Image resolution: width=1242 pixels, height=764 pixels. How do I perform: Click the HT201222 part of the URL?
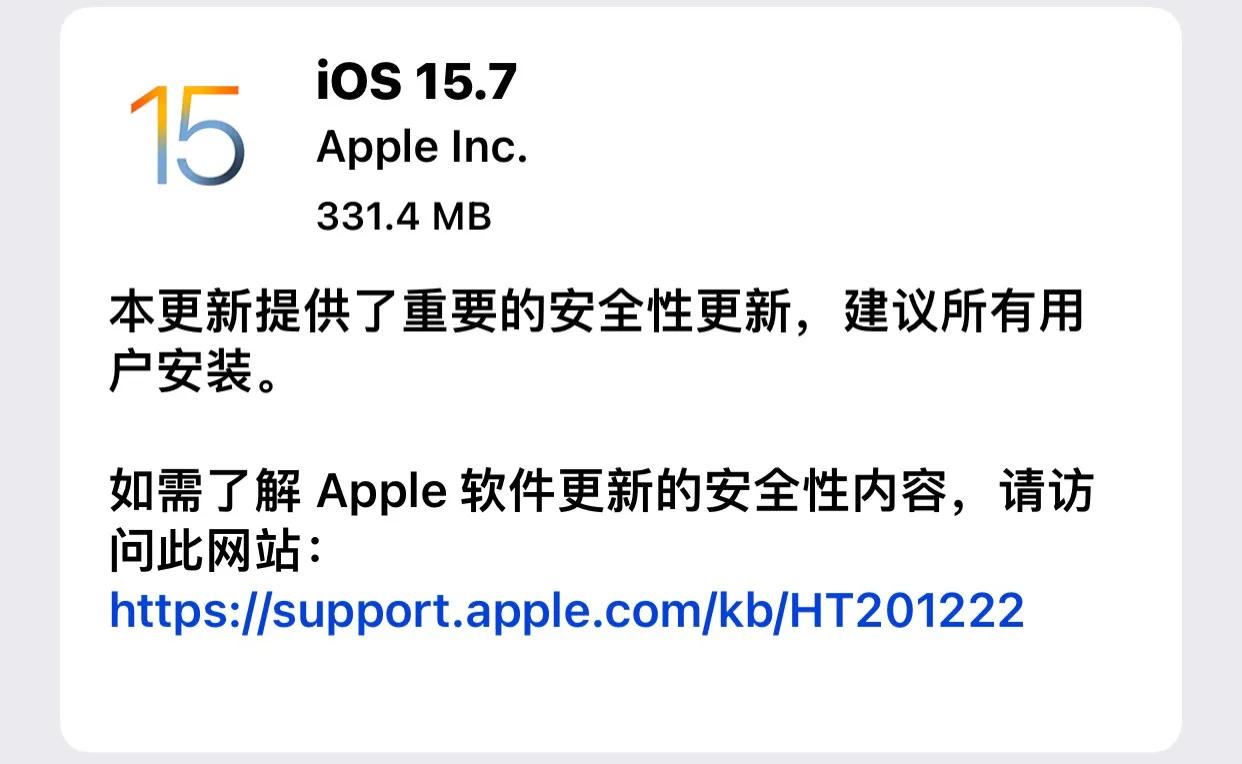pos(907,610)
